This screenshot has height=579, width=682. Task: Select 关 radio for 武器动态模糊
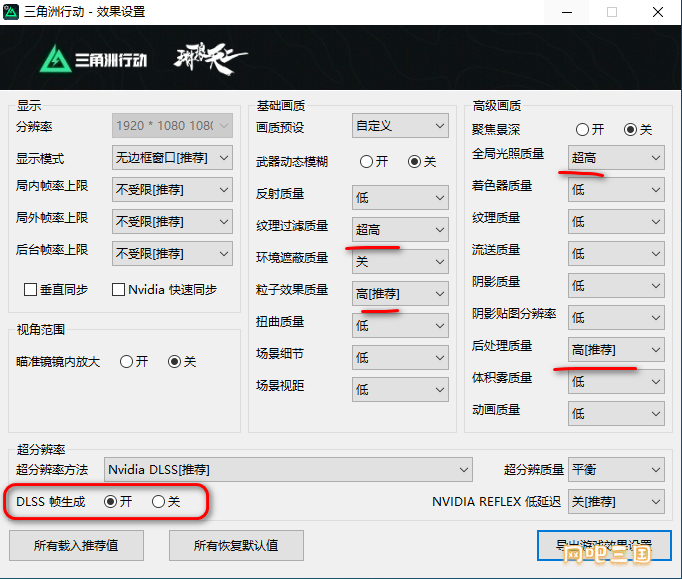tap(415, 162)
